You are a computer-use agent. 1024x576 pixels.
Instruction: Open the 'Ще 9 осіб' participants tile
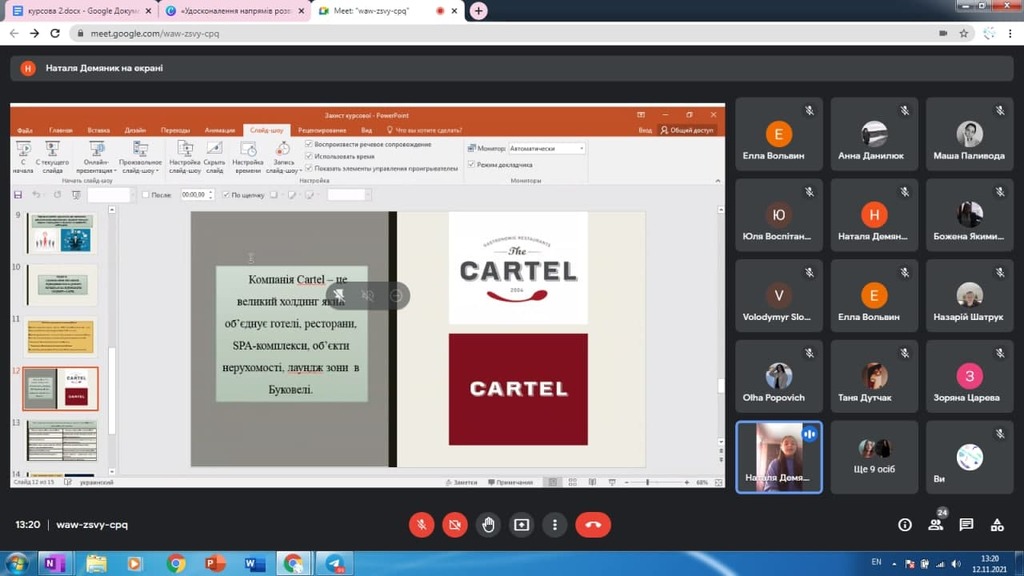pos(874,457)
